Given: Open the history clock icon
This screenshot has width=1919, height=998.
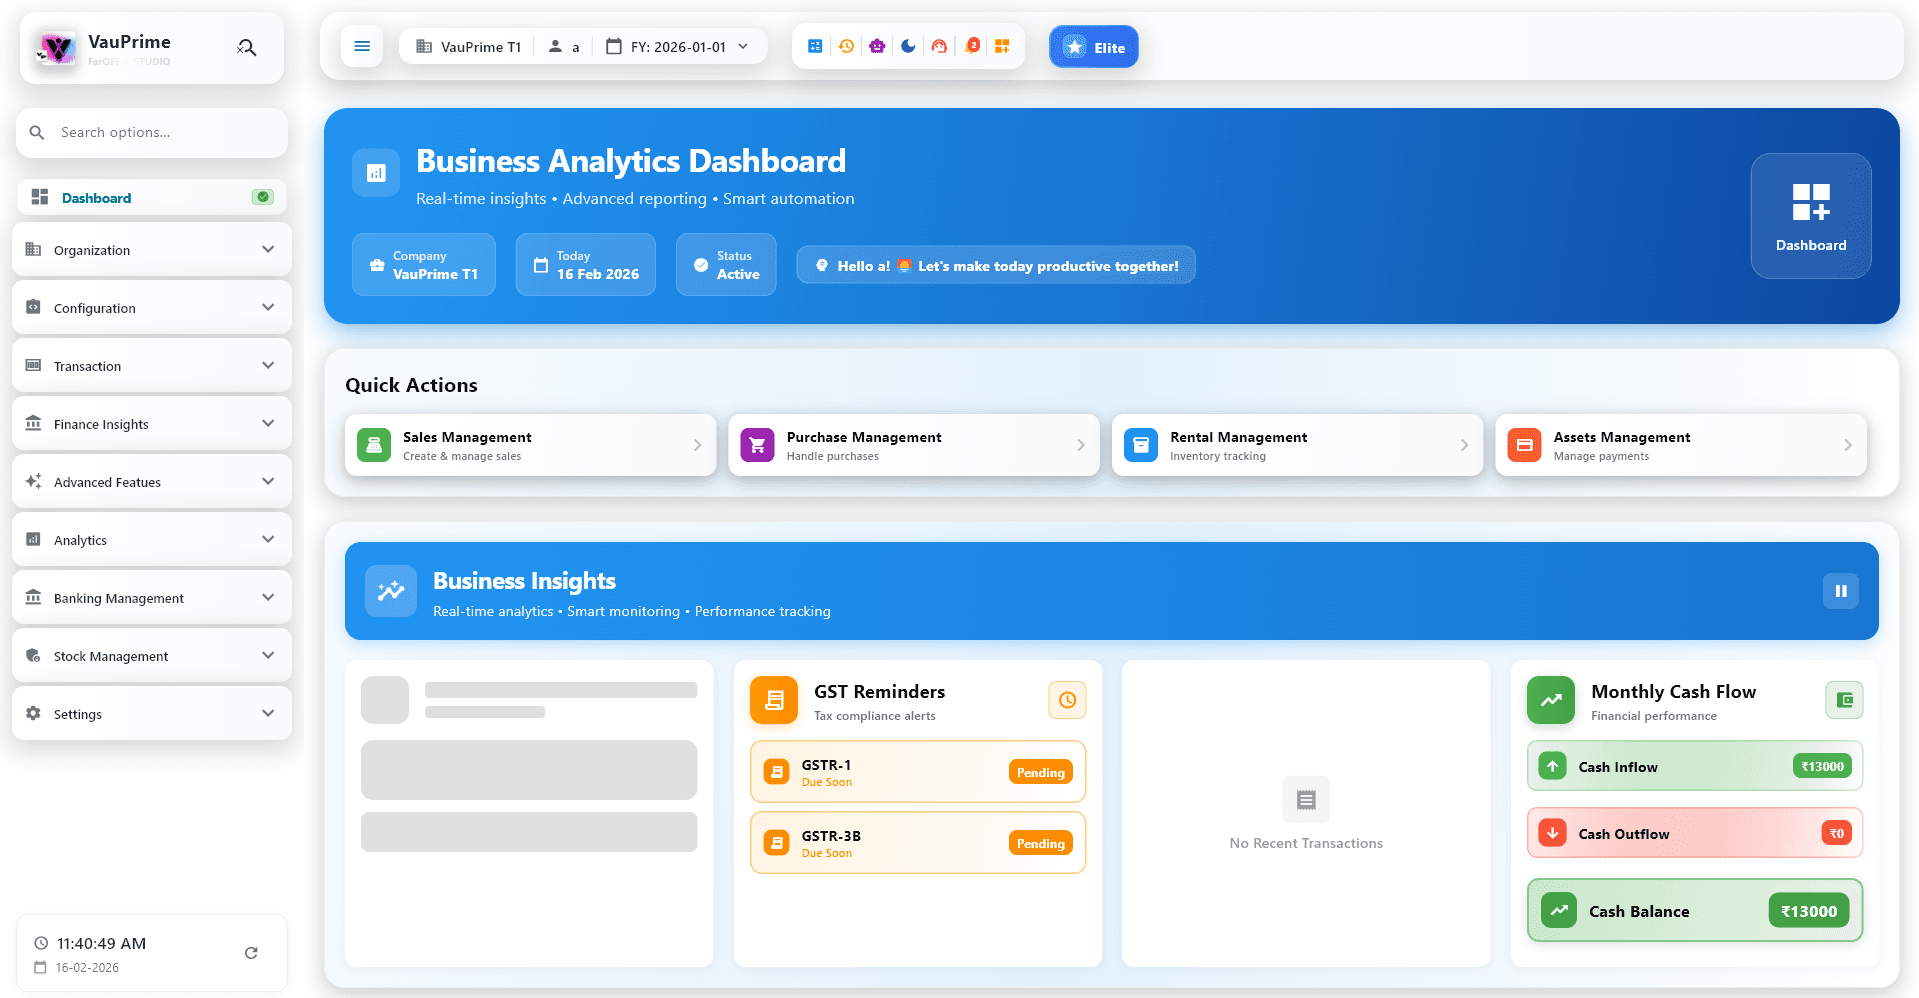Looking at the screenshot, I should [846, 46].
